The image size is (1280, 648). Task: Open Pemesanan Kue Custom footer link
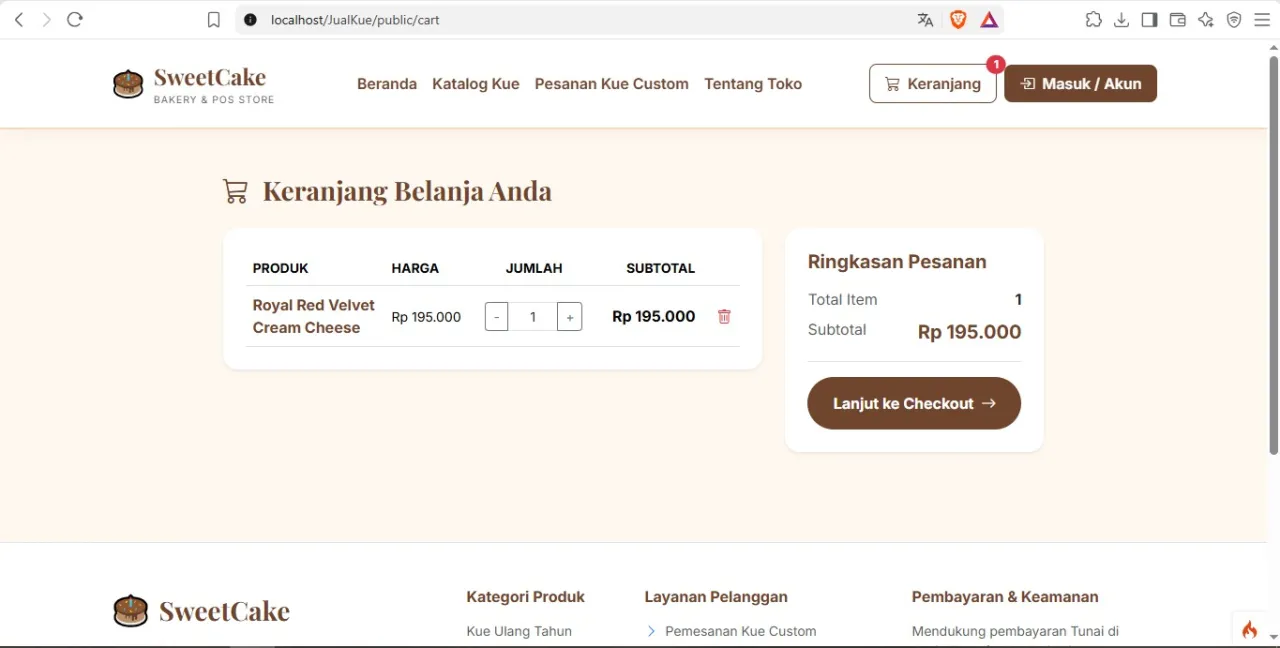pyautogui.click(x=741, y=631)
